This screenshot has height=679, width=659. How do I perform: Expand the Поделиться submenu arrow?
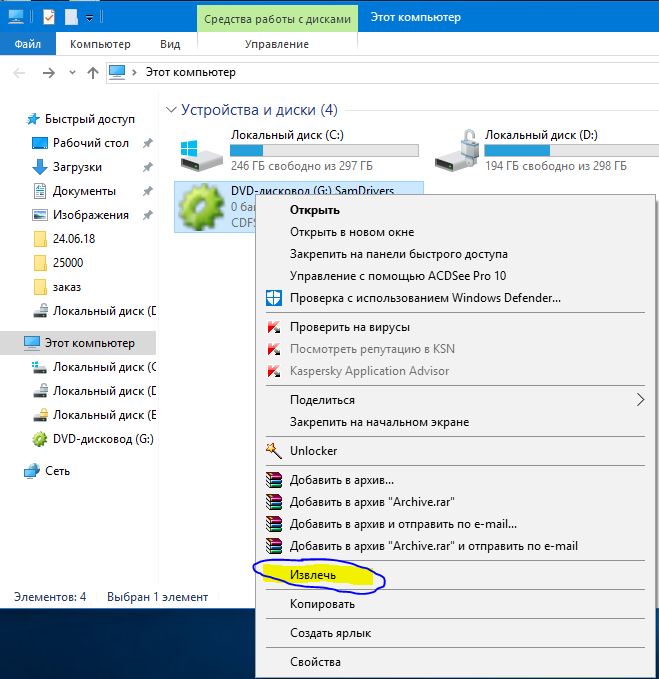tap(640, 400)
